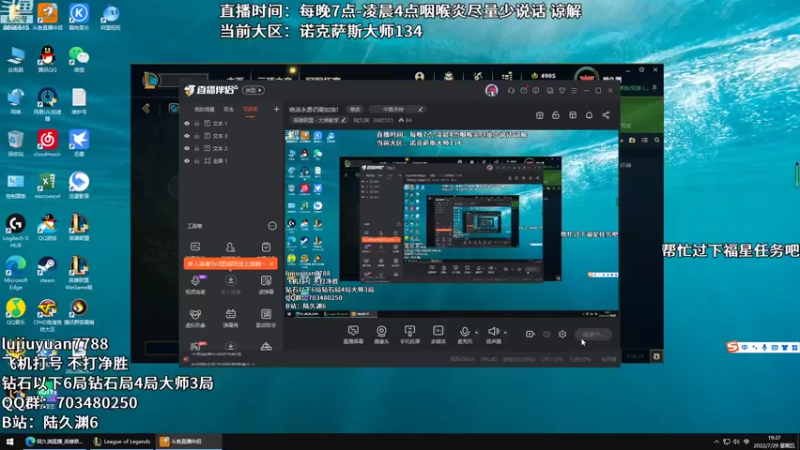Mute the 扬声器 speaker
This screenshot has width=800, height=450.
click(x=493, y=334)
